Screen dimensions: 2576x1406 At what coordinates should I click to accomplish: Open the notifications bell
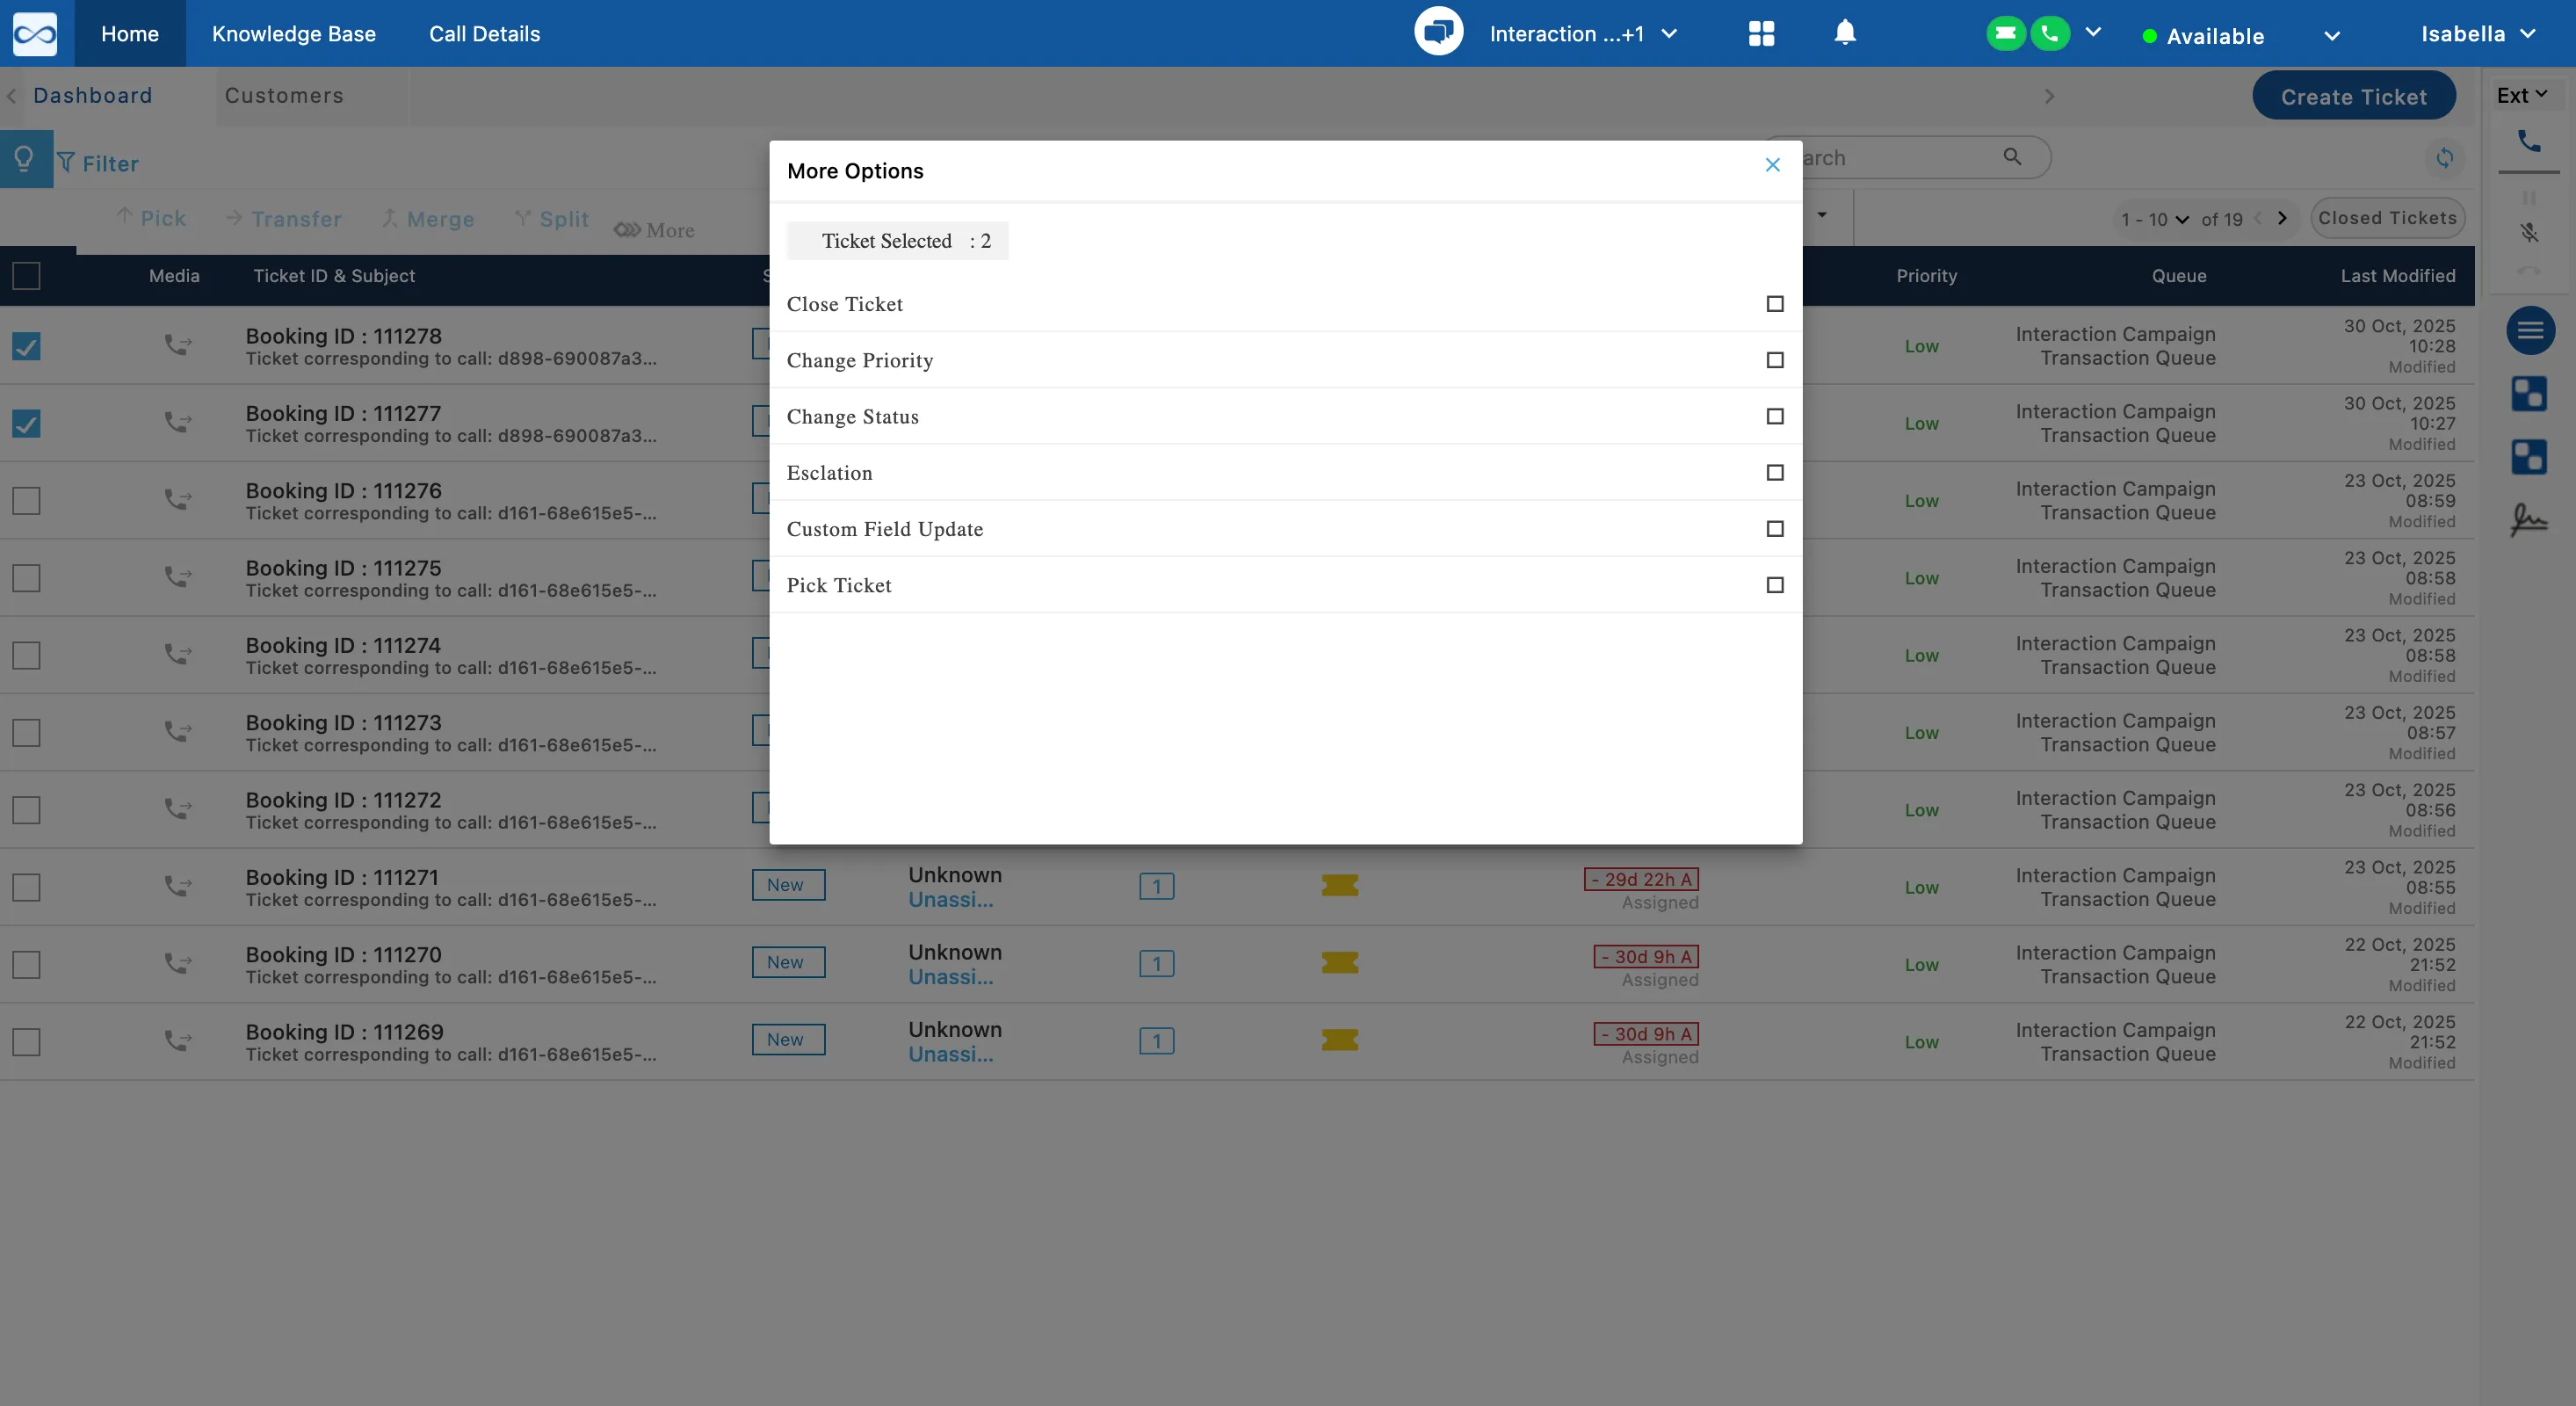[x=1845, y=33]
